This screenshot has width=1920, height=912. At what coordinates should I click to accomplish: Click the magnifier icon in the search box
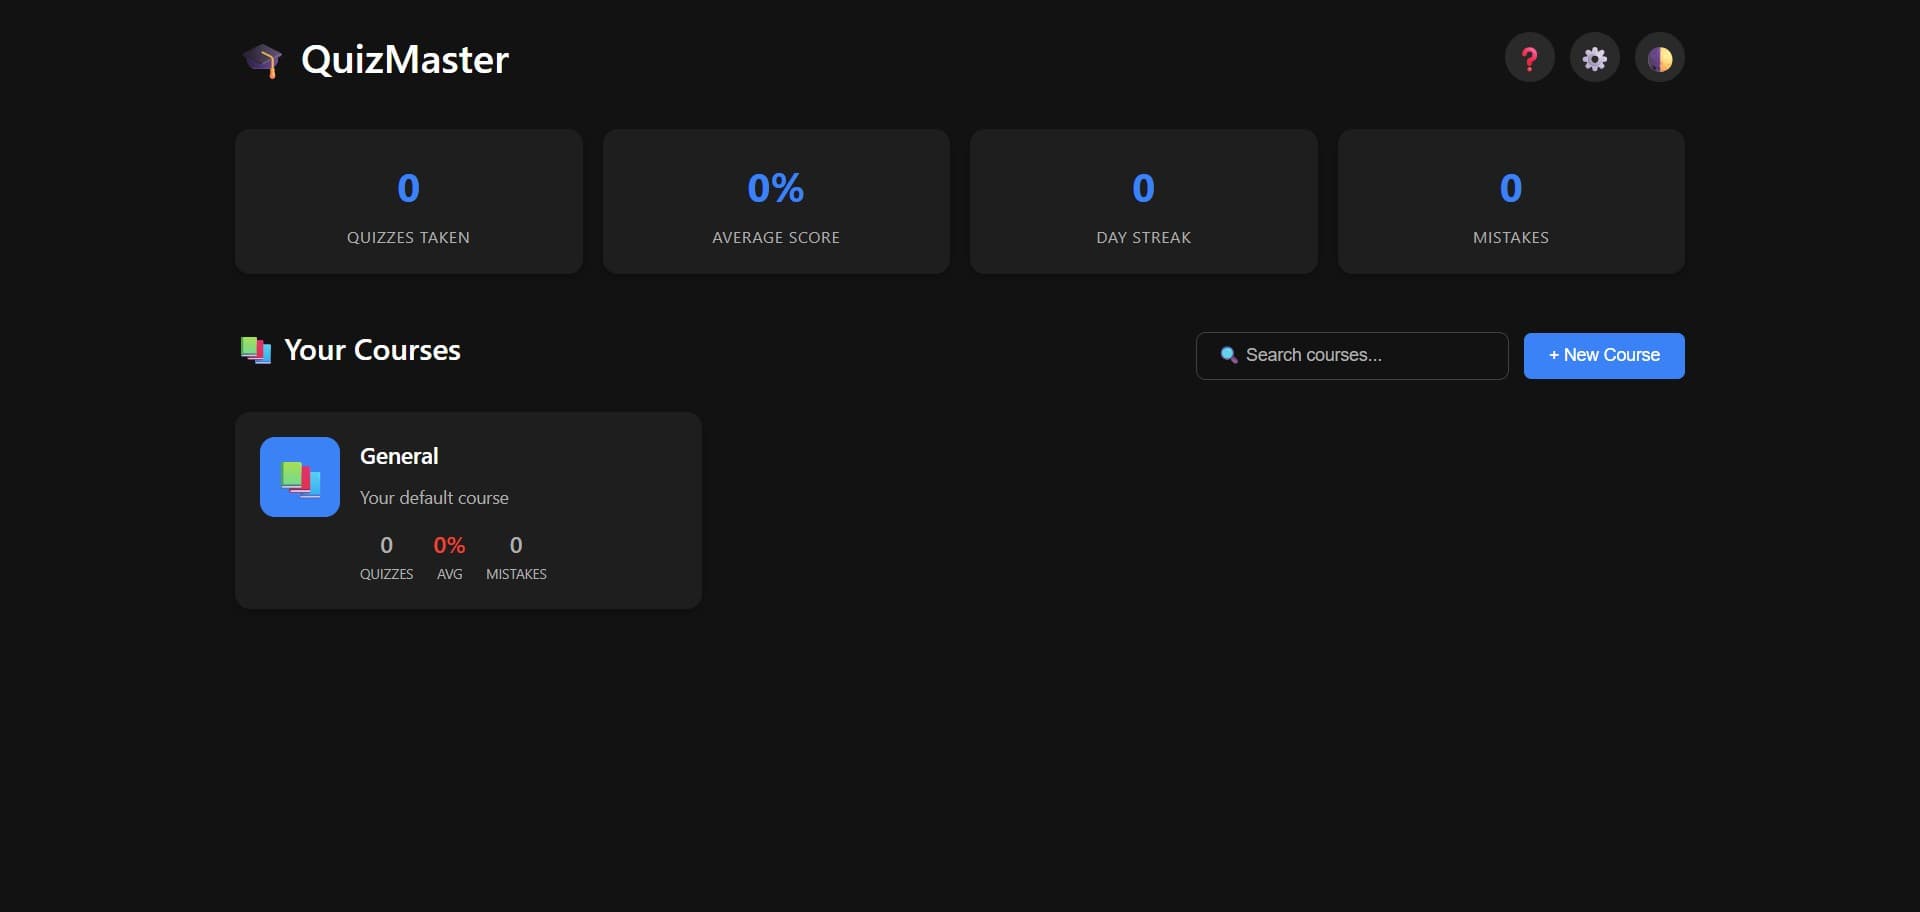pos(1229,356)
